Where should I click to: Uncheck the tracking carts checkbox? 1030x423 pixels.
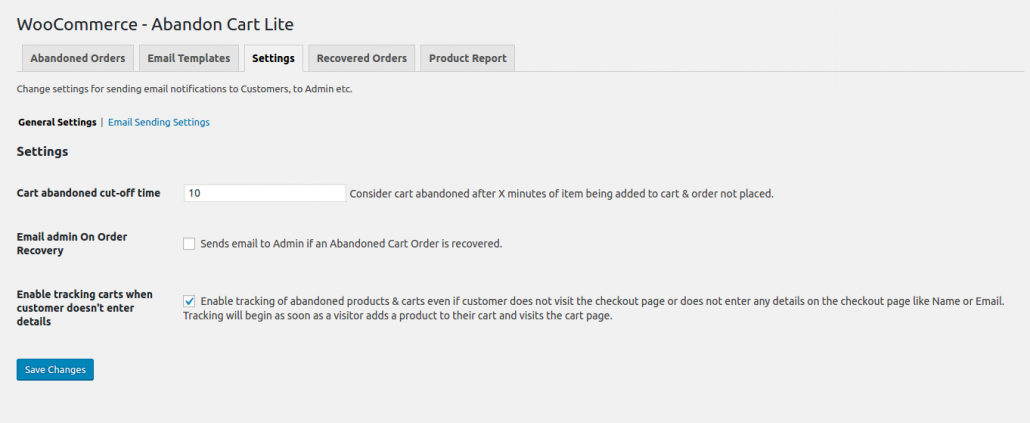coord(189,301)
